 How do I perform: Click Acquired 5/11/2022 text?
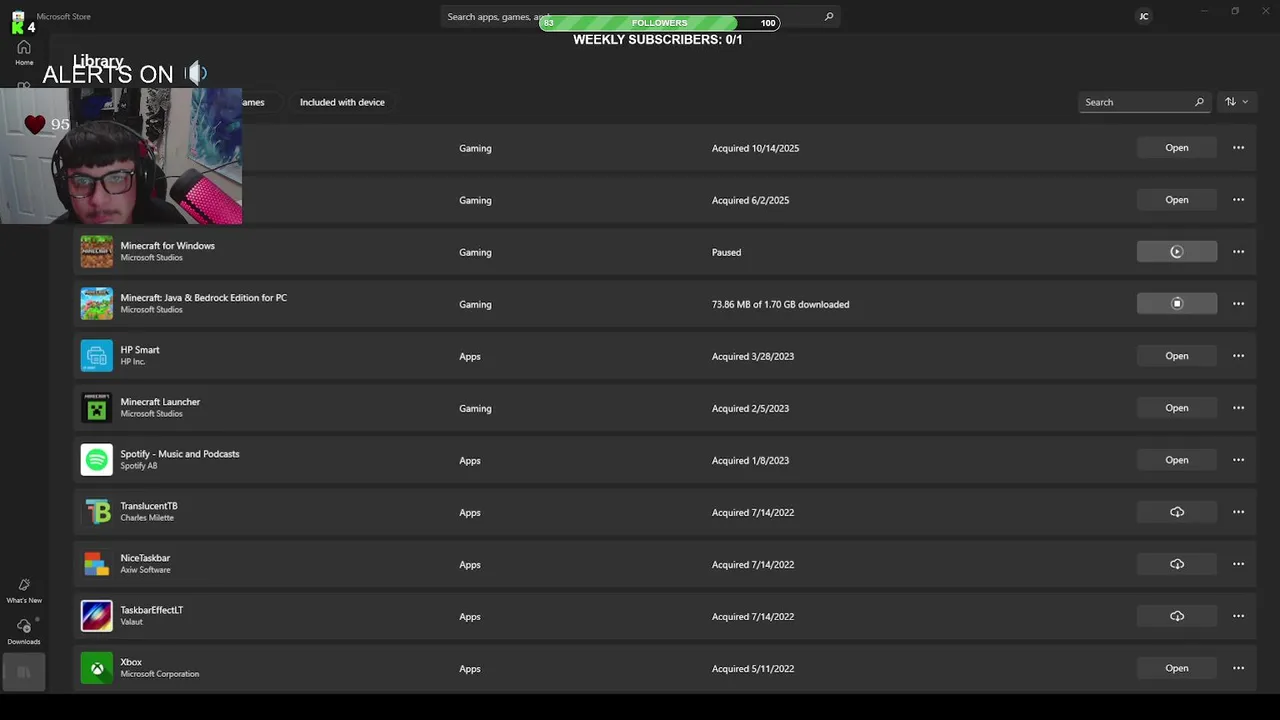coord(753,668)
